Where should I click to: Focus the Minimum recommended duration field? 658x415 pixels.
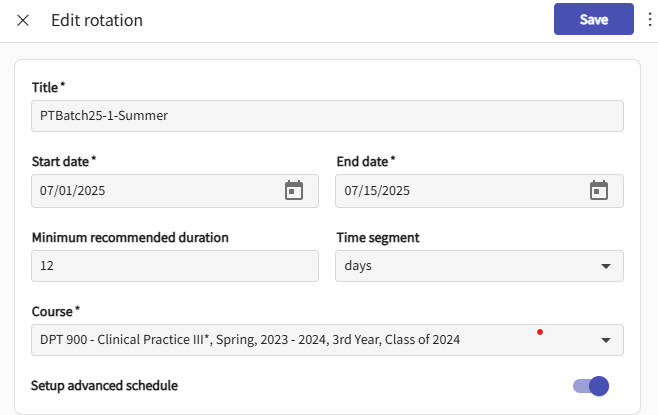point(175,266)
